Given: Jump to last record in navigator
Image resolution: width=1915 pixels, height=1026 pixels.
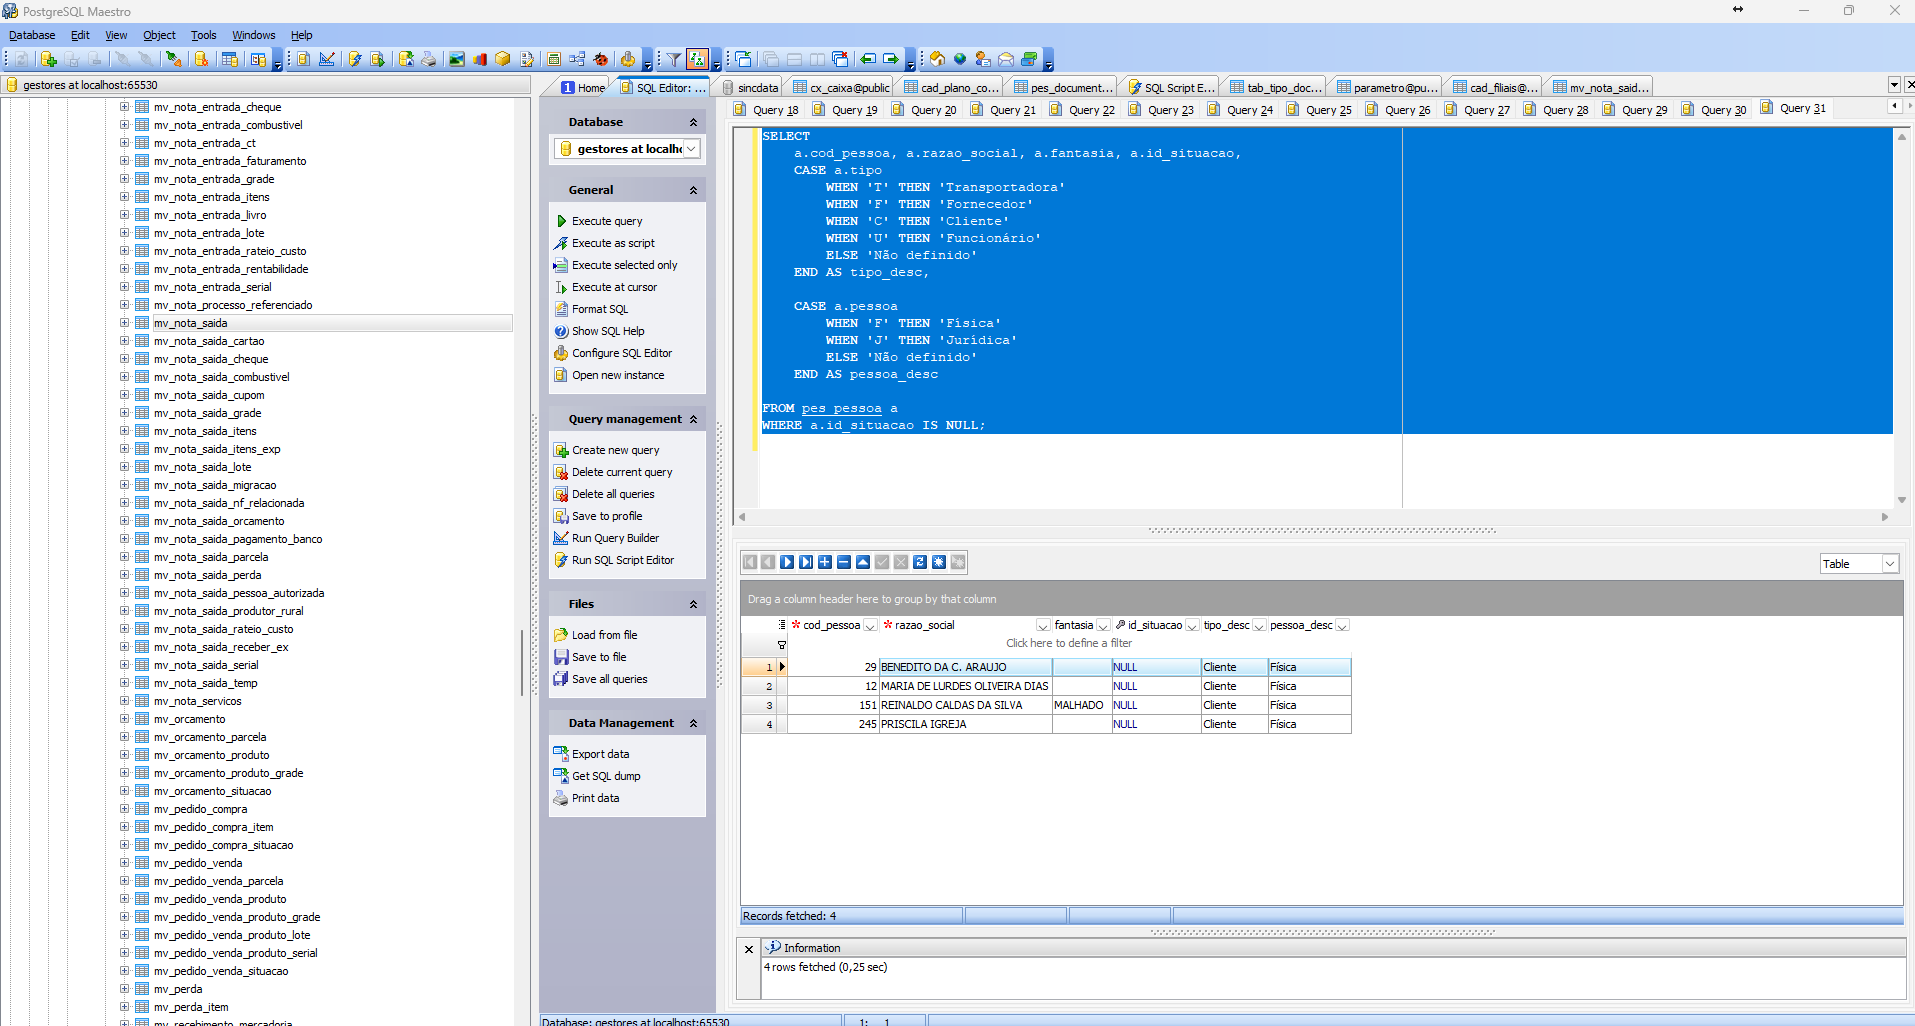Looking at the screenshot, I should coord(806,563).
